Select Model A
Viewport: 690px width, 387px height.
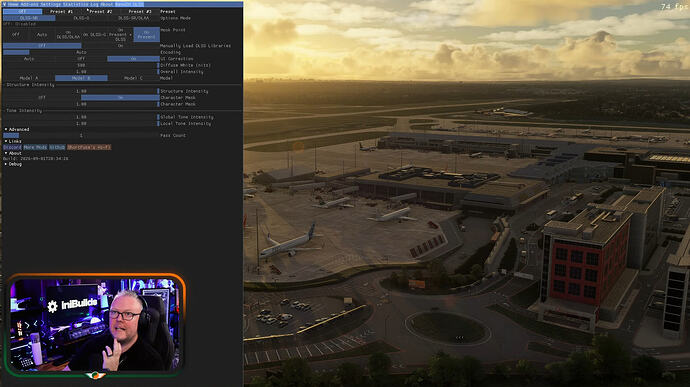point(29,78)
